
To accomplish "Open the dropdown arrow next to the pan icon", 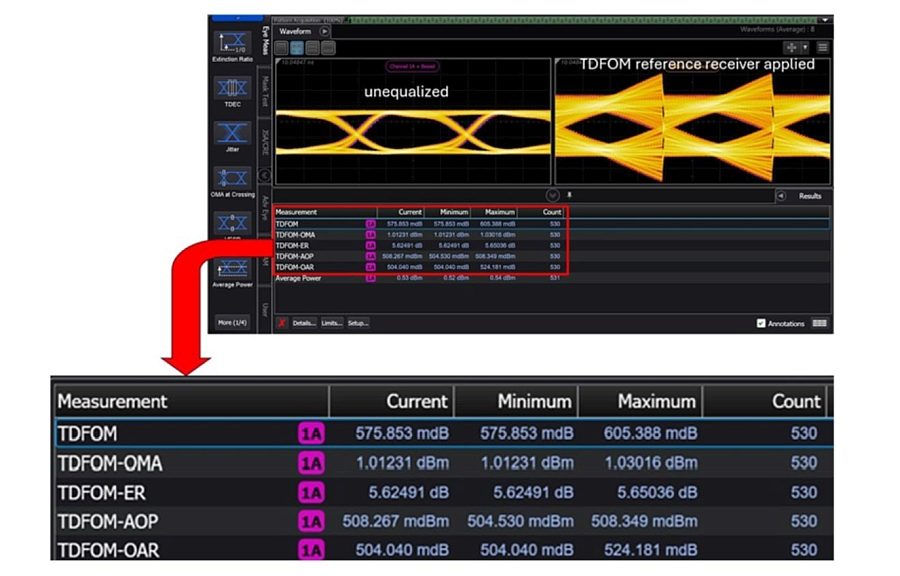I will [803, 45].
